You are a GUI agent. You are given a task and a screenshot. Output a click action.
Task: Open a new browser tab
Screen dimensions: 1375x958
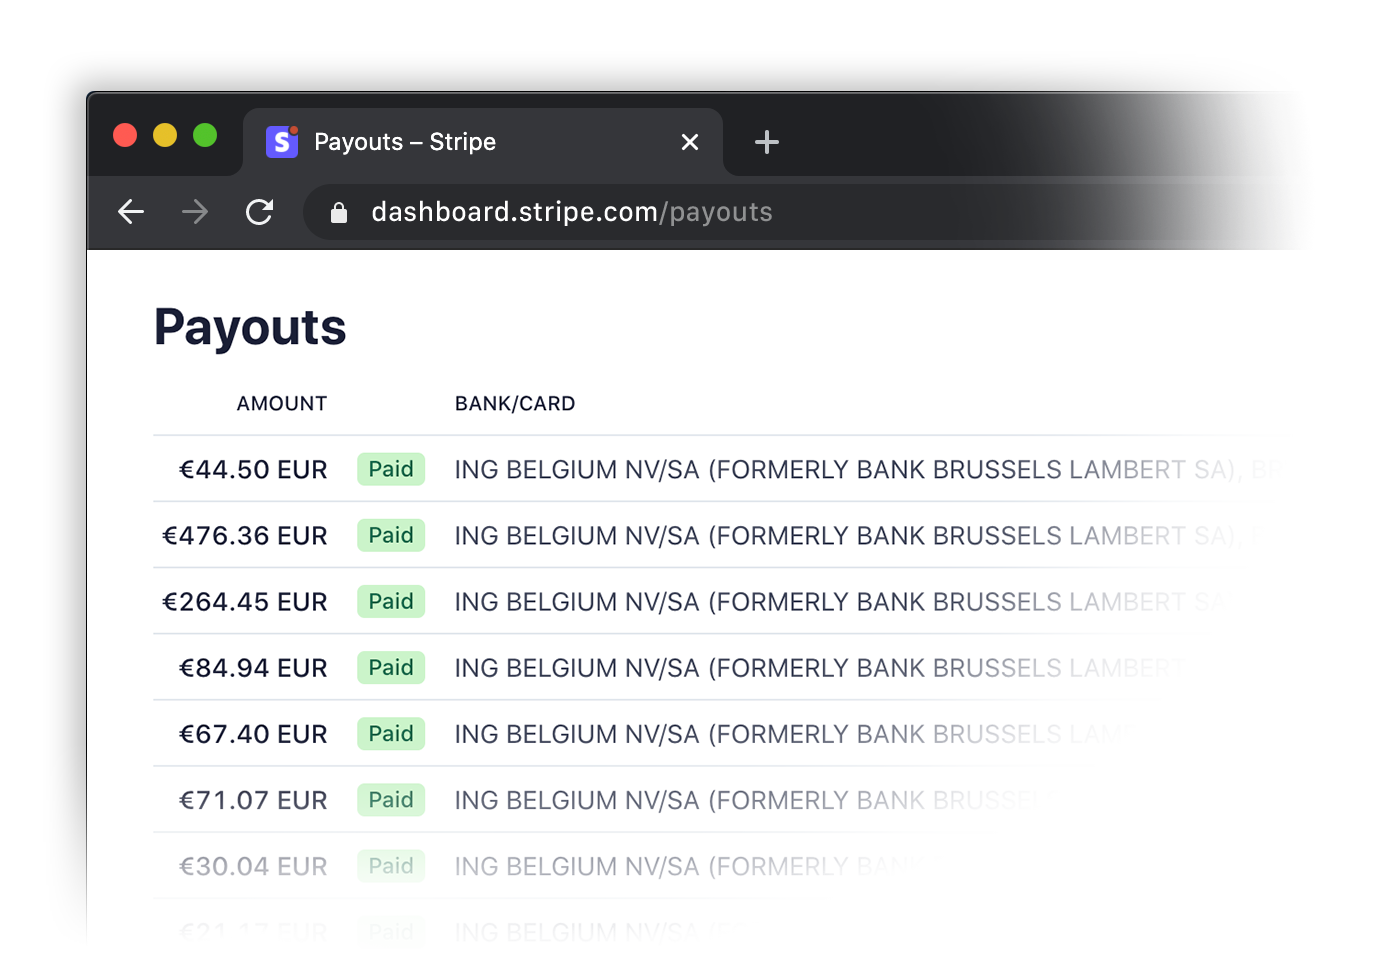tap(767, 142)
